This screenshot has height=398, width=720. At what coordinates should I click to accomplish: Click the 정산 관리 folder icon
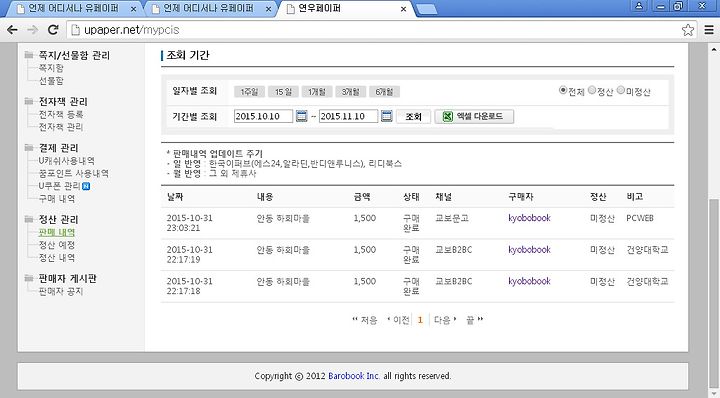coord(29,219)
